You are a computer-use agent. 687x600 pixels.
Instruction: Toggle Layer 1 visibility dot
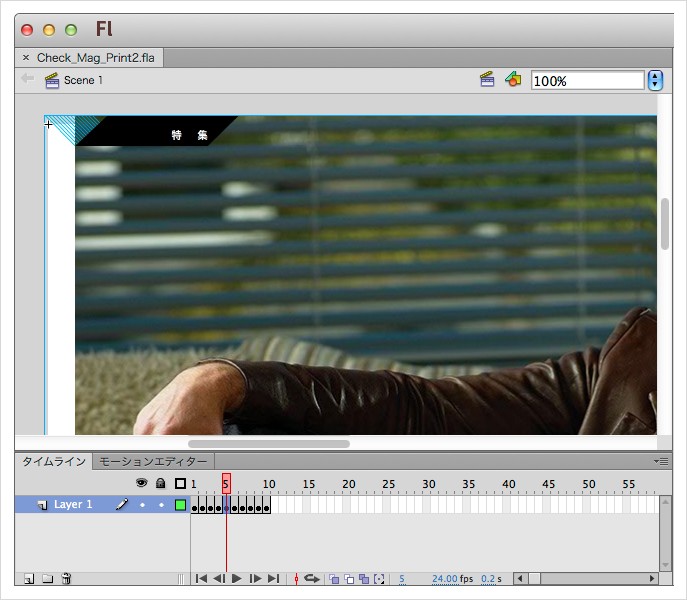tap(142, 505)
